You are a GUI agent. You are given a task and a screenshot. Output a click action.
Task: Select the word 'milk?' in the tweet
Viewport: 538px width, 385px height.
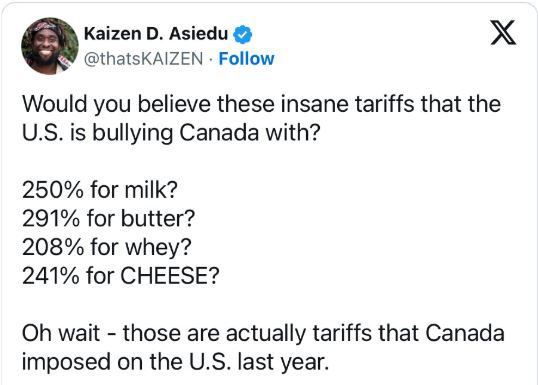pyautogui.click(x=151, y=189)
